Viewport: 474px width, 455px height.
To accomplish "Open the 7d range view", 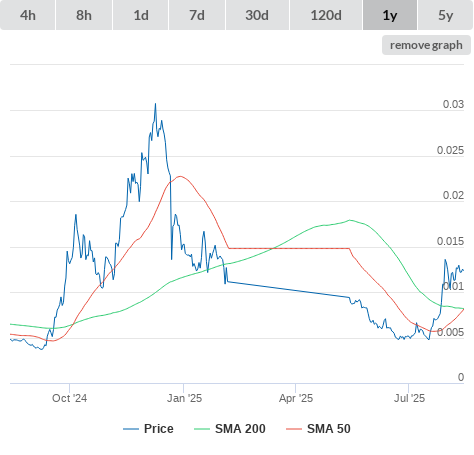I will click(197, 15).
